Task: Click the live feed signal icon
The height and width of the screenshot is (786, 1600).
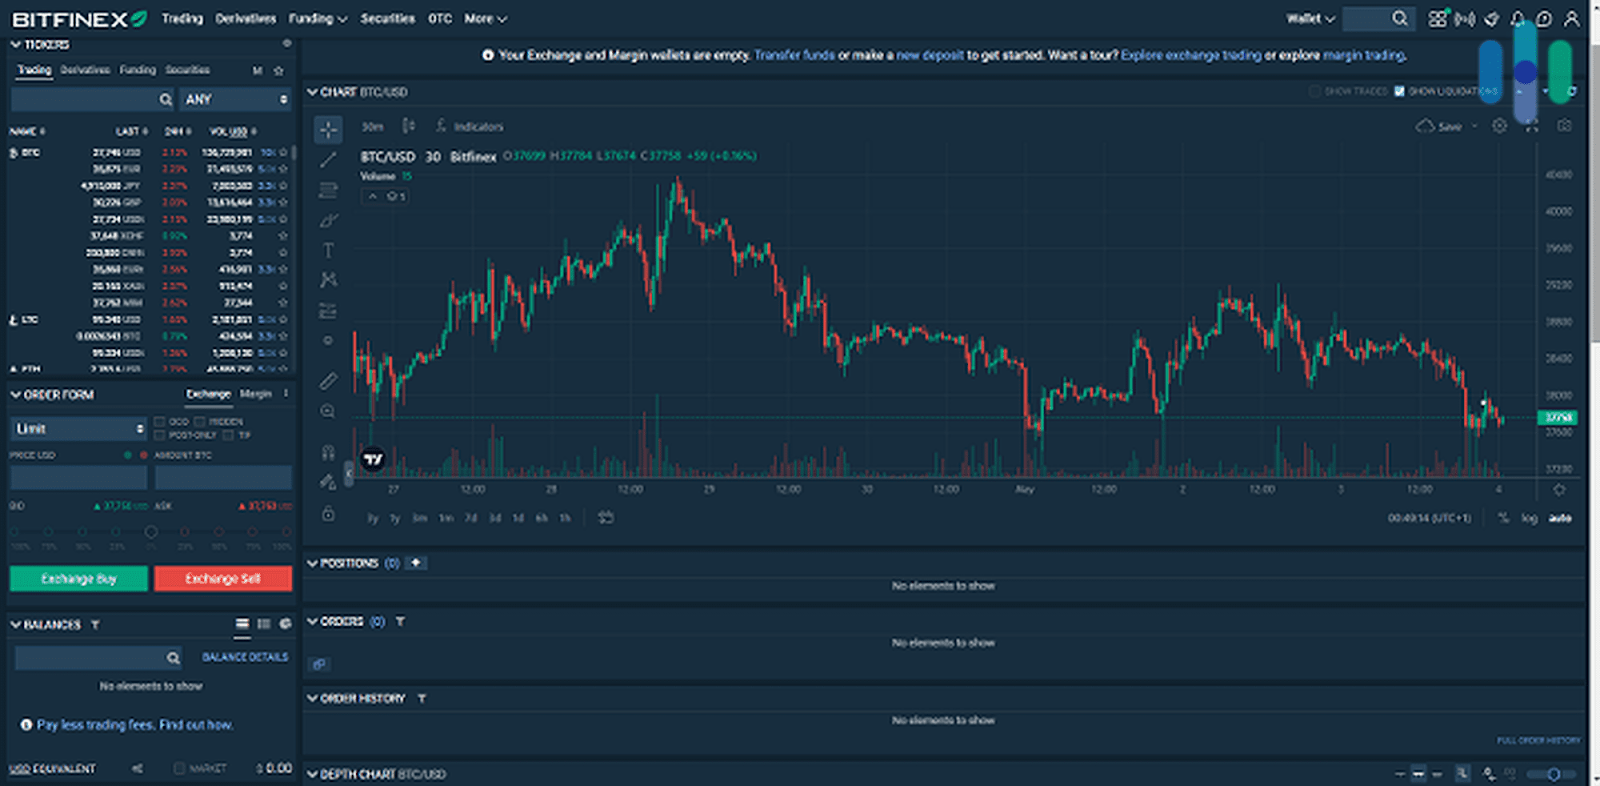Action: tap(1465, 18)
